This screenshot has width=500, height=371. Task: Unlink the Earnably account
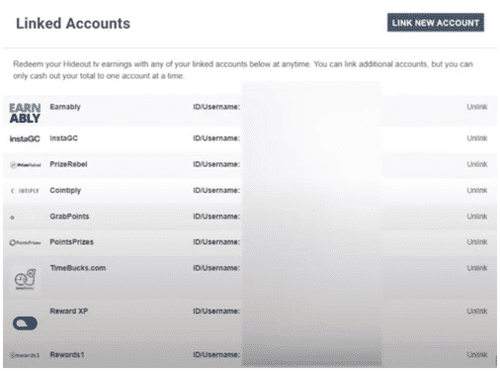coord(477,107)
